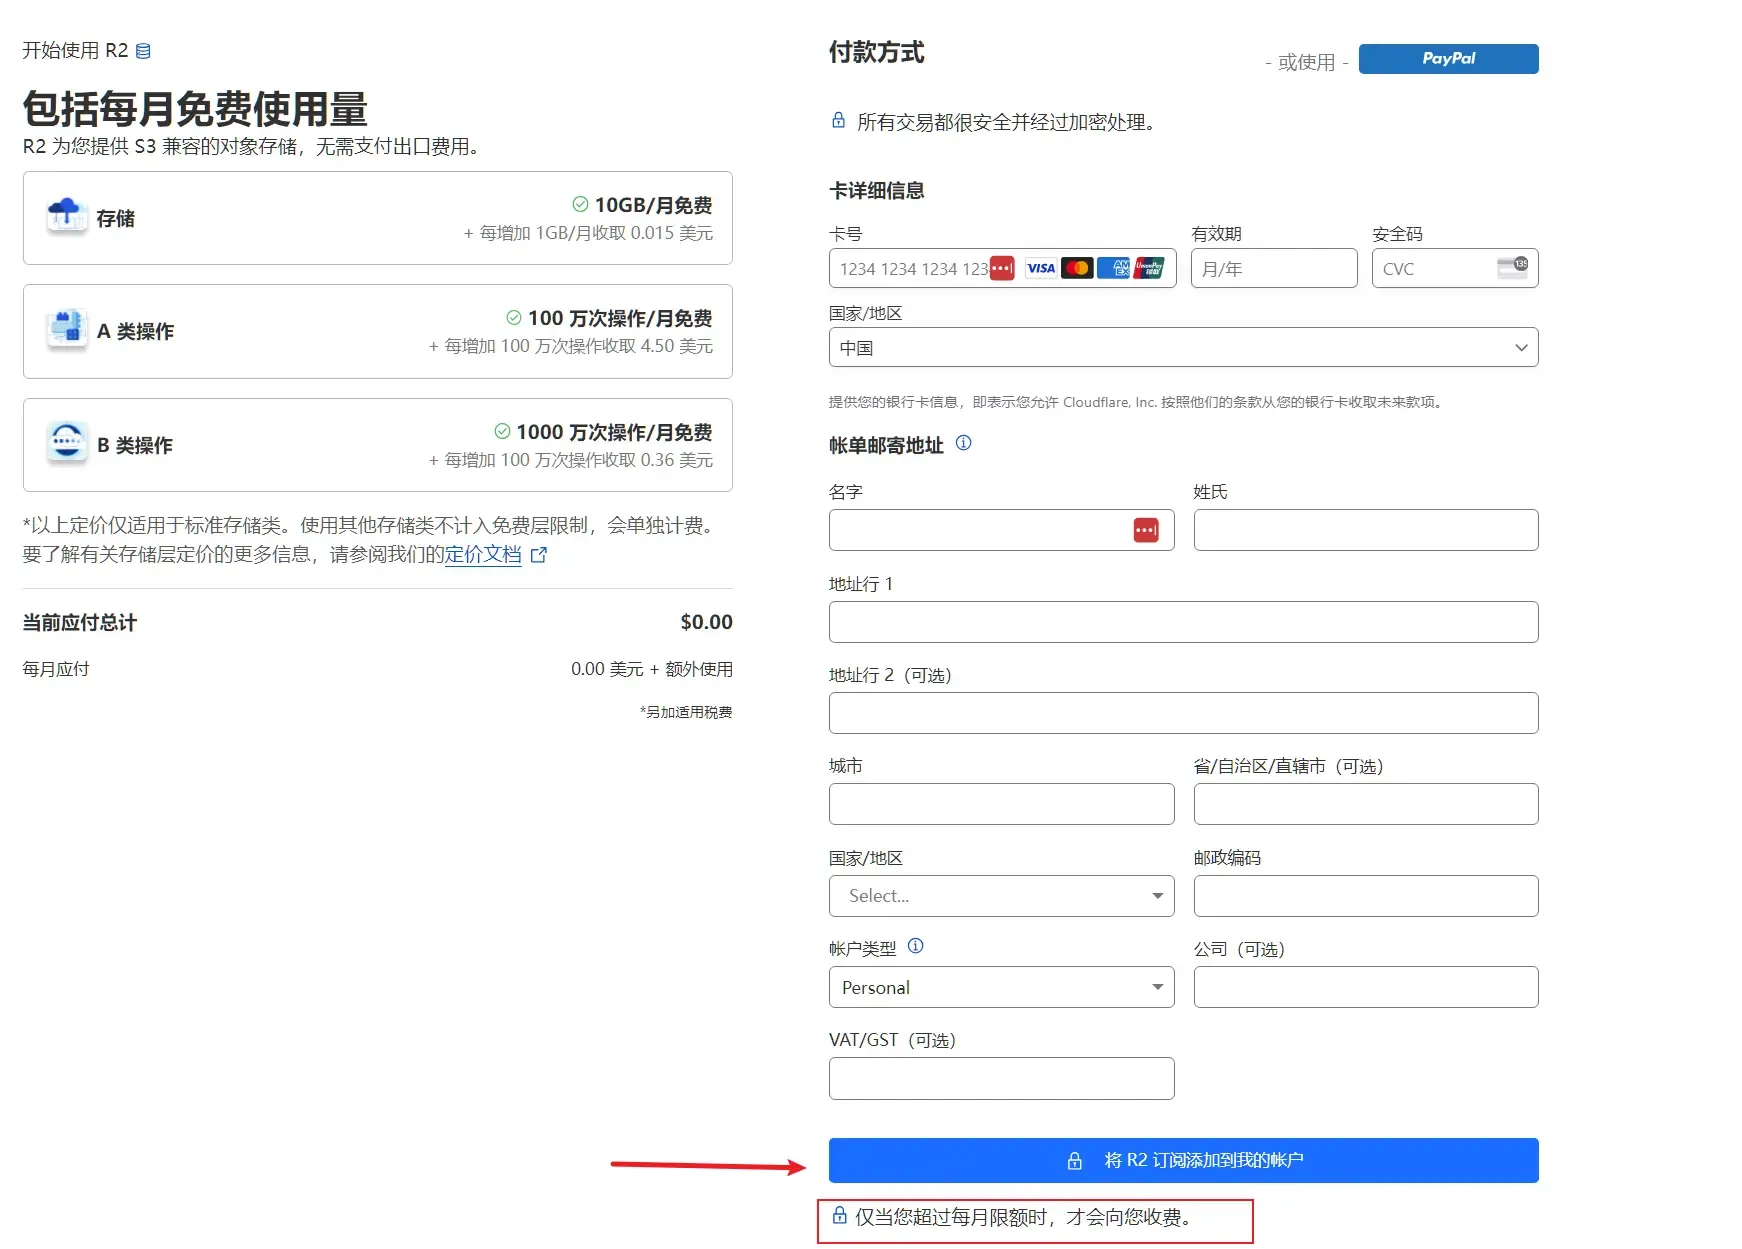Click the info icon beside 帐单邮寄地址
1742x1249 pixels.
pyautogui.click(x=963, y=443)
